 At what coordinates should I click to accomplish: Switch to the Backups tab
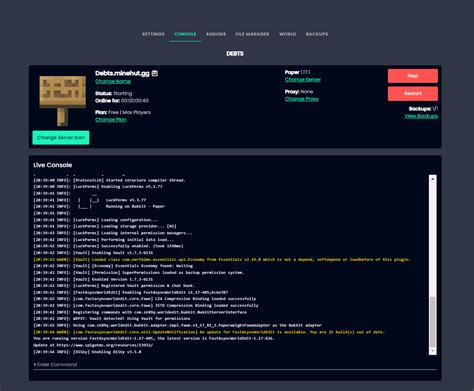click(317, 34)
